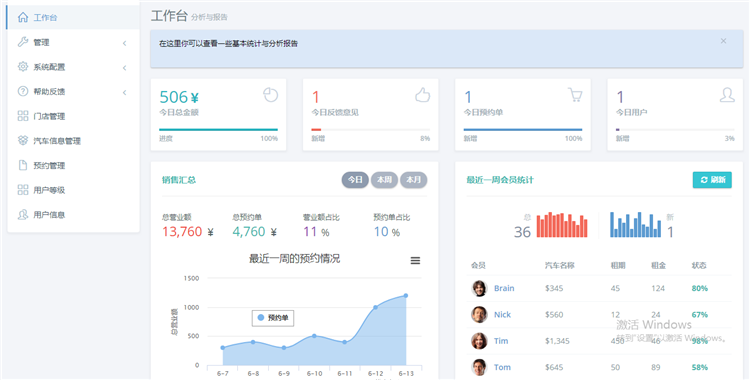The width and height of the screenshot is (750, 380).
Task: Click the shopping cart icon in 今日预约单 card
Action: (575, 95)
